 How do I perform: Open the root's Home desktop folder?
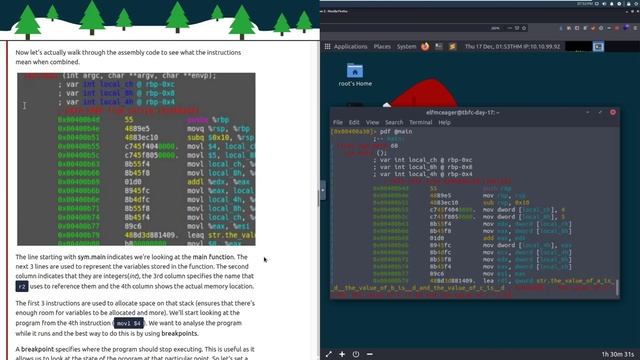[355, 75]
